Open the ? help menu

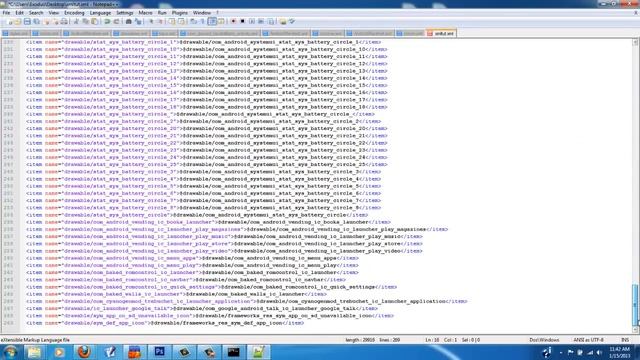(217, 13)
